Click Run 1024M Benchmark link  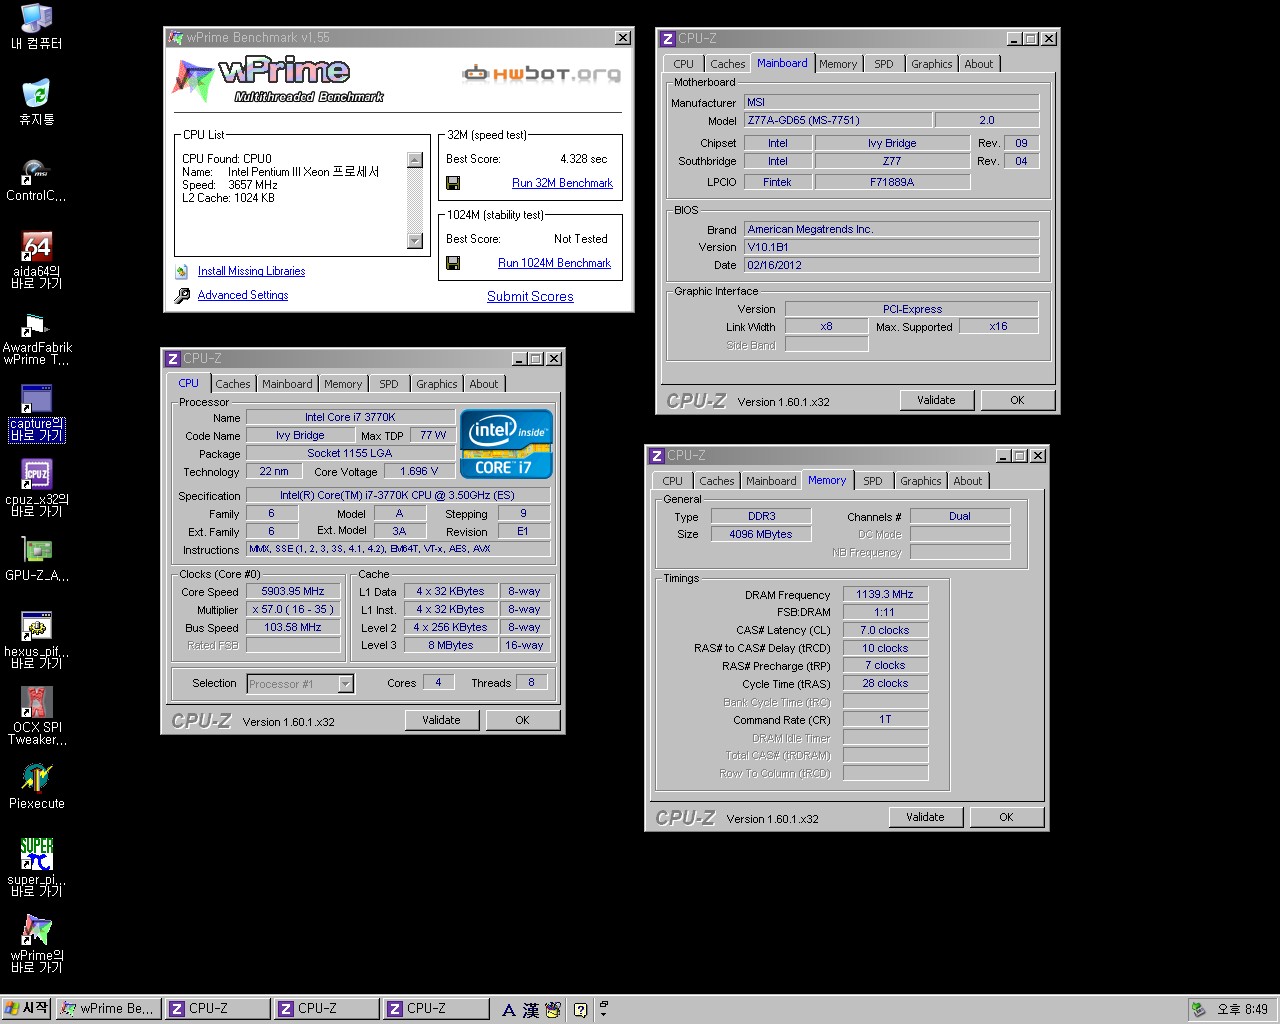tap(554, 263)
